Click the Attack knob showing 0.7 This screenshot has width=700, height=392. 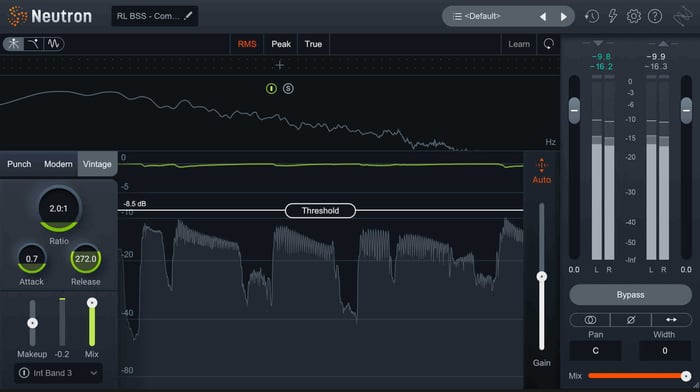(32, 259)
